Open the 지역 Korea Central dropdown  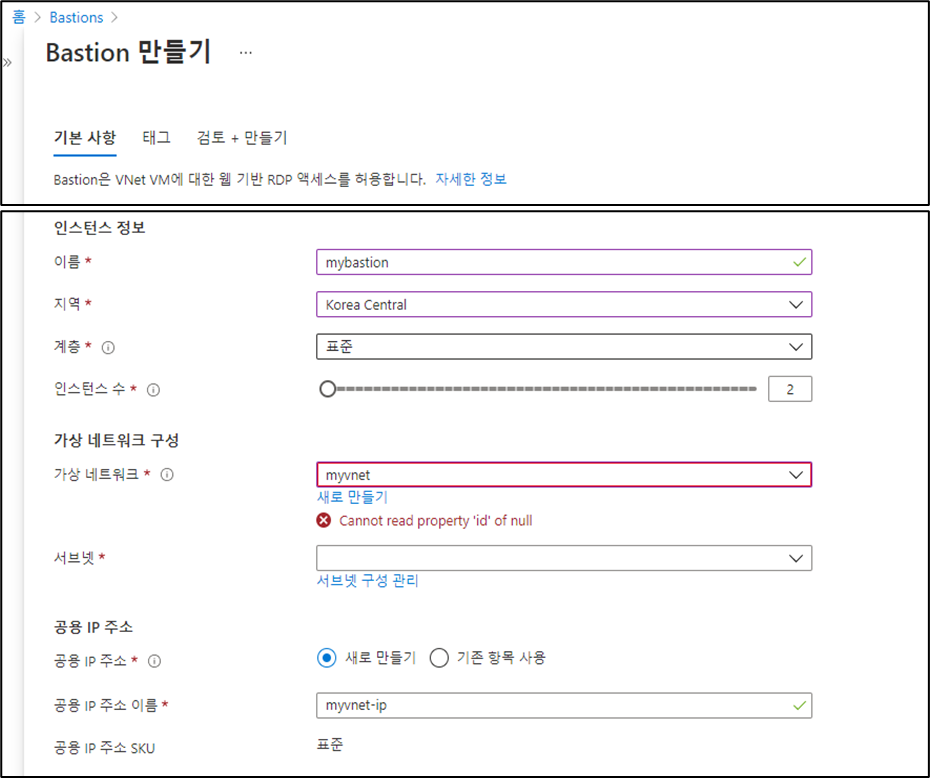[564, 304]
